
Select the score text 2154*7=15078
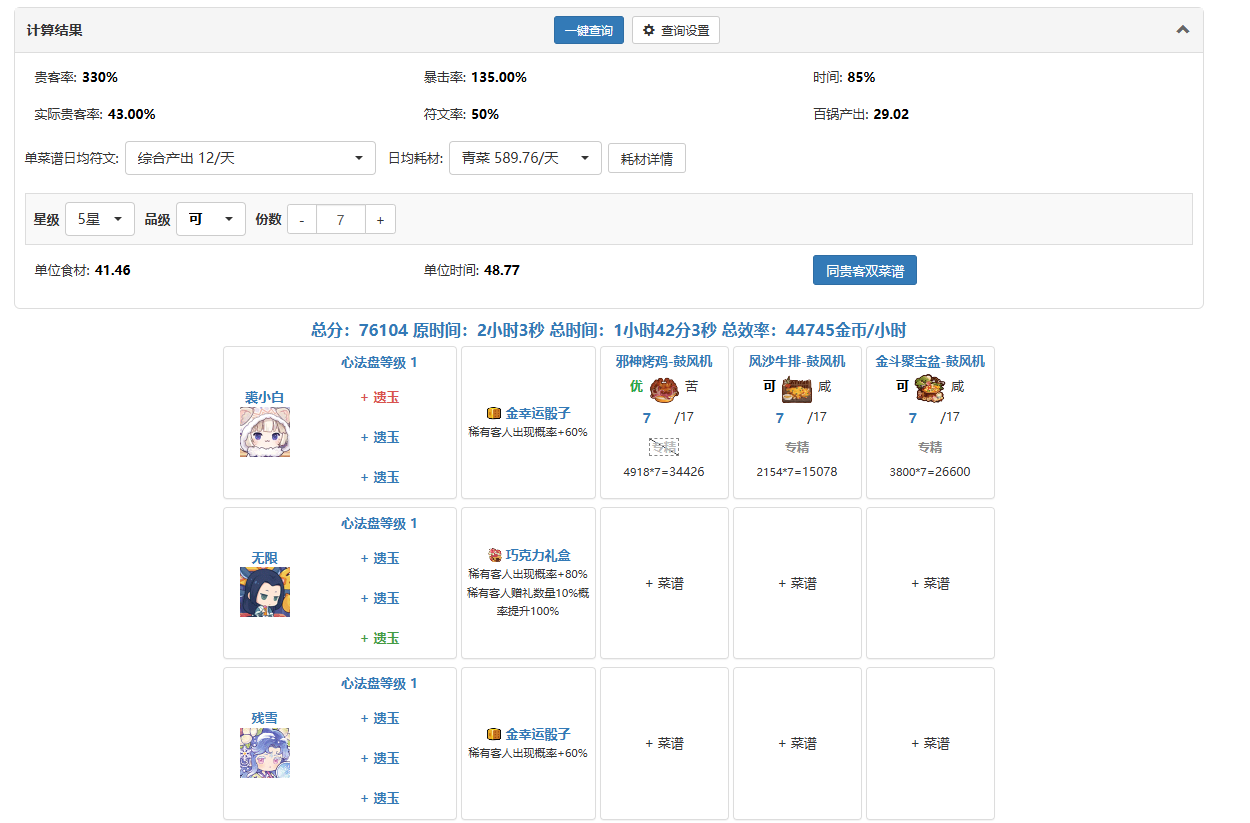point(797,472)
